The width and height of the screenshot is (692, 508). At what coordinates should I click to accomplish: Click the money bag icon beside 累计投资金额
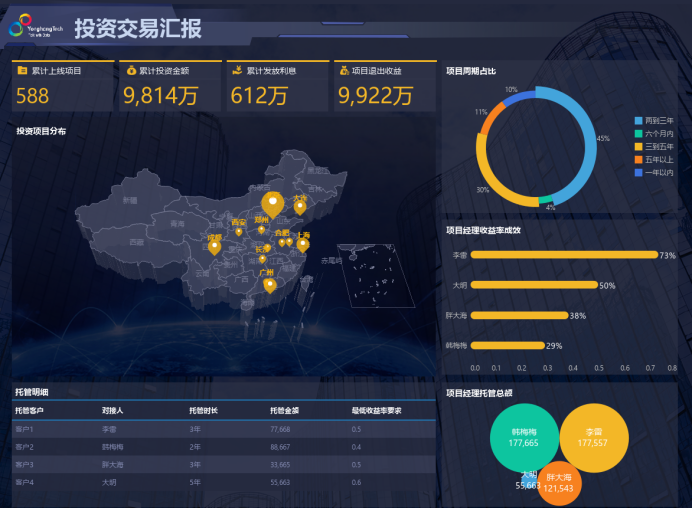tap(130, 71)
